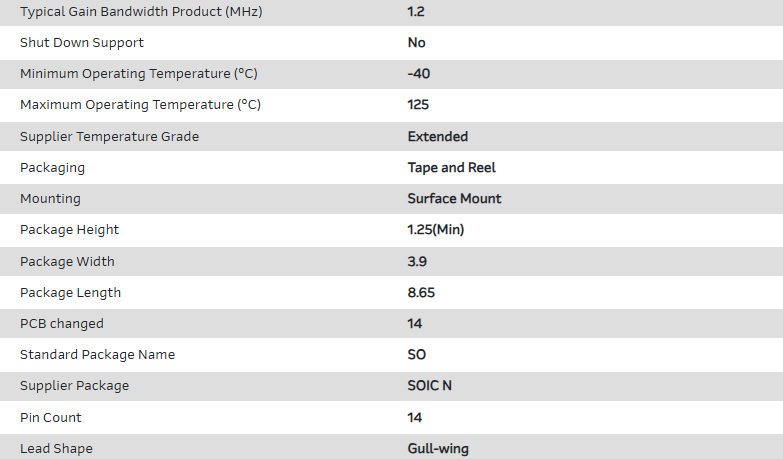This screenshot has height=459, width=783.
Task: Click the Supplier Temperature Grade label
Action: click(x=109, y=136)
